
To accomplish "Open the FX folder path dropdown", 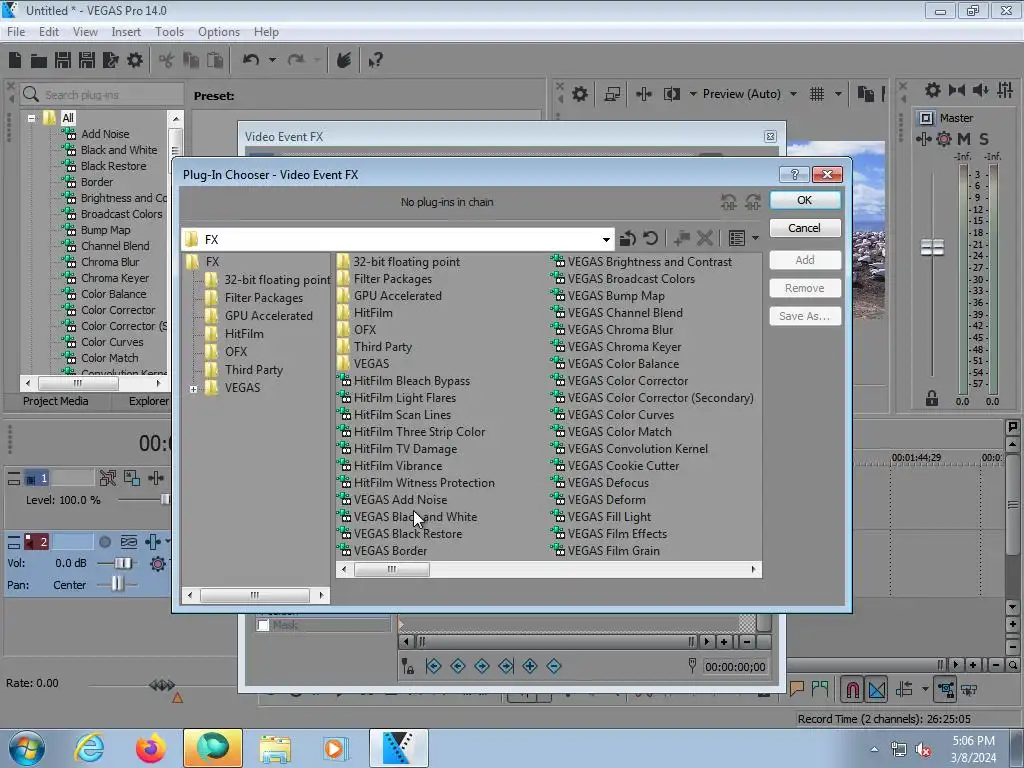I will pos(606,240).
